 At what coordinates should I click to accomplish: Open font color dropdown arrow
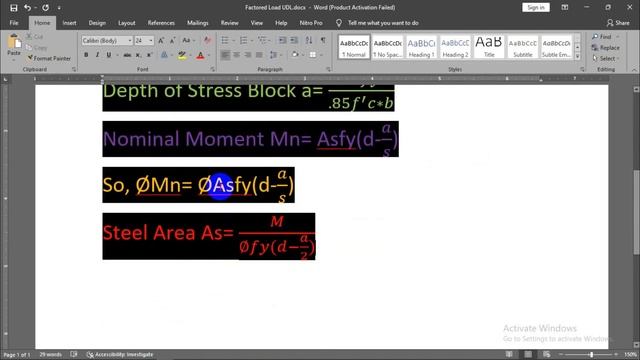[x=209, y=55]
